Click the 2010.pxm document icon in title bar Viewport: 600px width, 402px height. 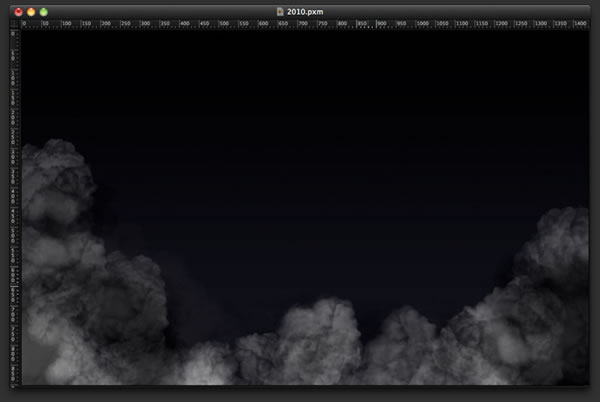pyautogui.click(x=280, y=12)
